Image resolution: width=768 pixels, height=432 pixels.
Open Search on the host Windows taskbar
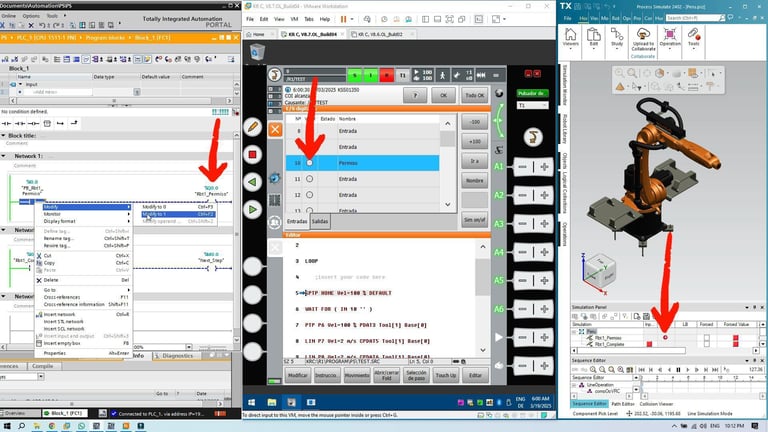[22, 426]
